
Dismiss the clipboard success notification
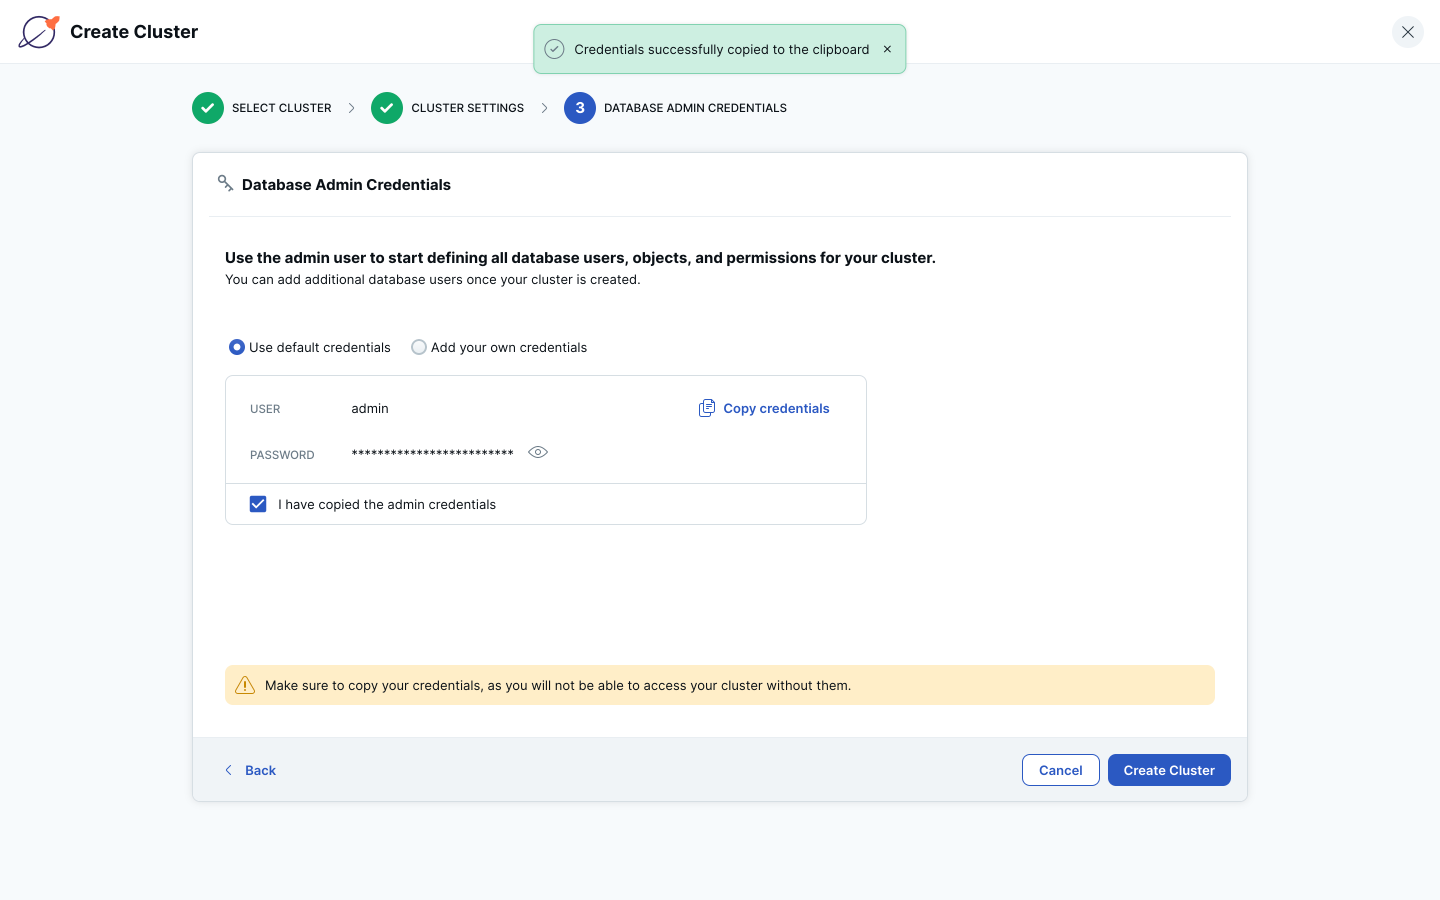click(887, 49)
